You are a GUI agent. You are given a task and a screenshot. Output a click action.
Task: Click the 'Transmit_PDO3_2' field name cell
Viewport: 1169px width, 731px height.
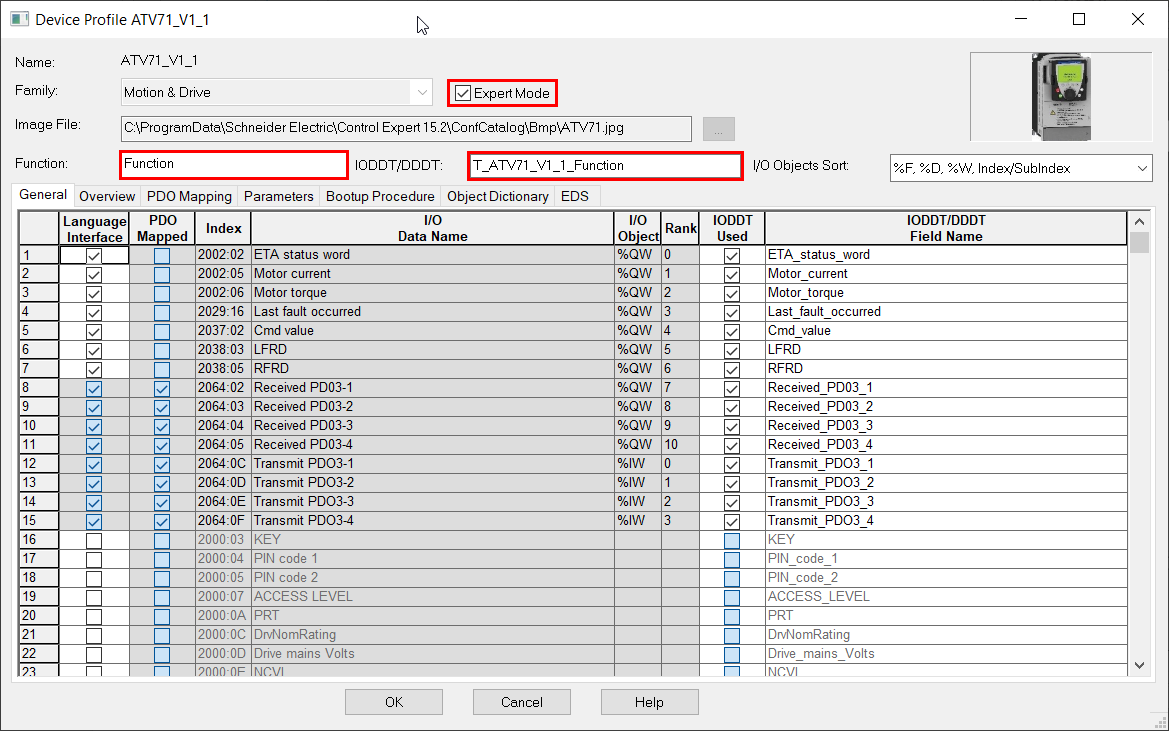[x=946, y=483]
